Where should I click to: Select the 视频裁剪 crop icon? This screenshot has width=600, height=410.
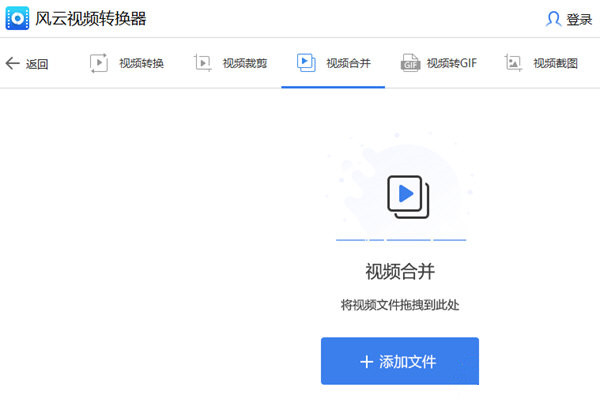tap(203, 63)
